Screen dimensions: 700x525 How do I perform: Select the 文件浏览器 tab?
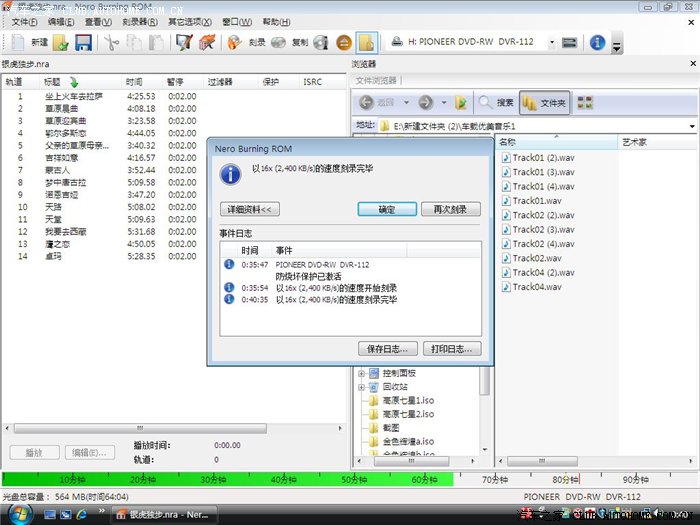376,80
